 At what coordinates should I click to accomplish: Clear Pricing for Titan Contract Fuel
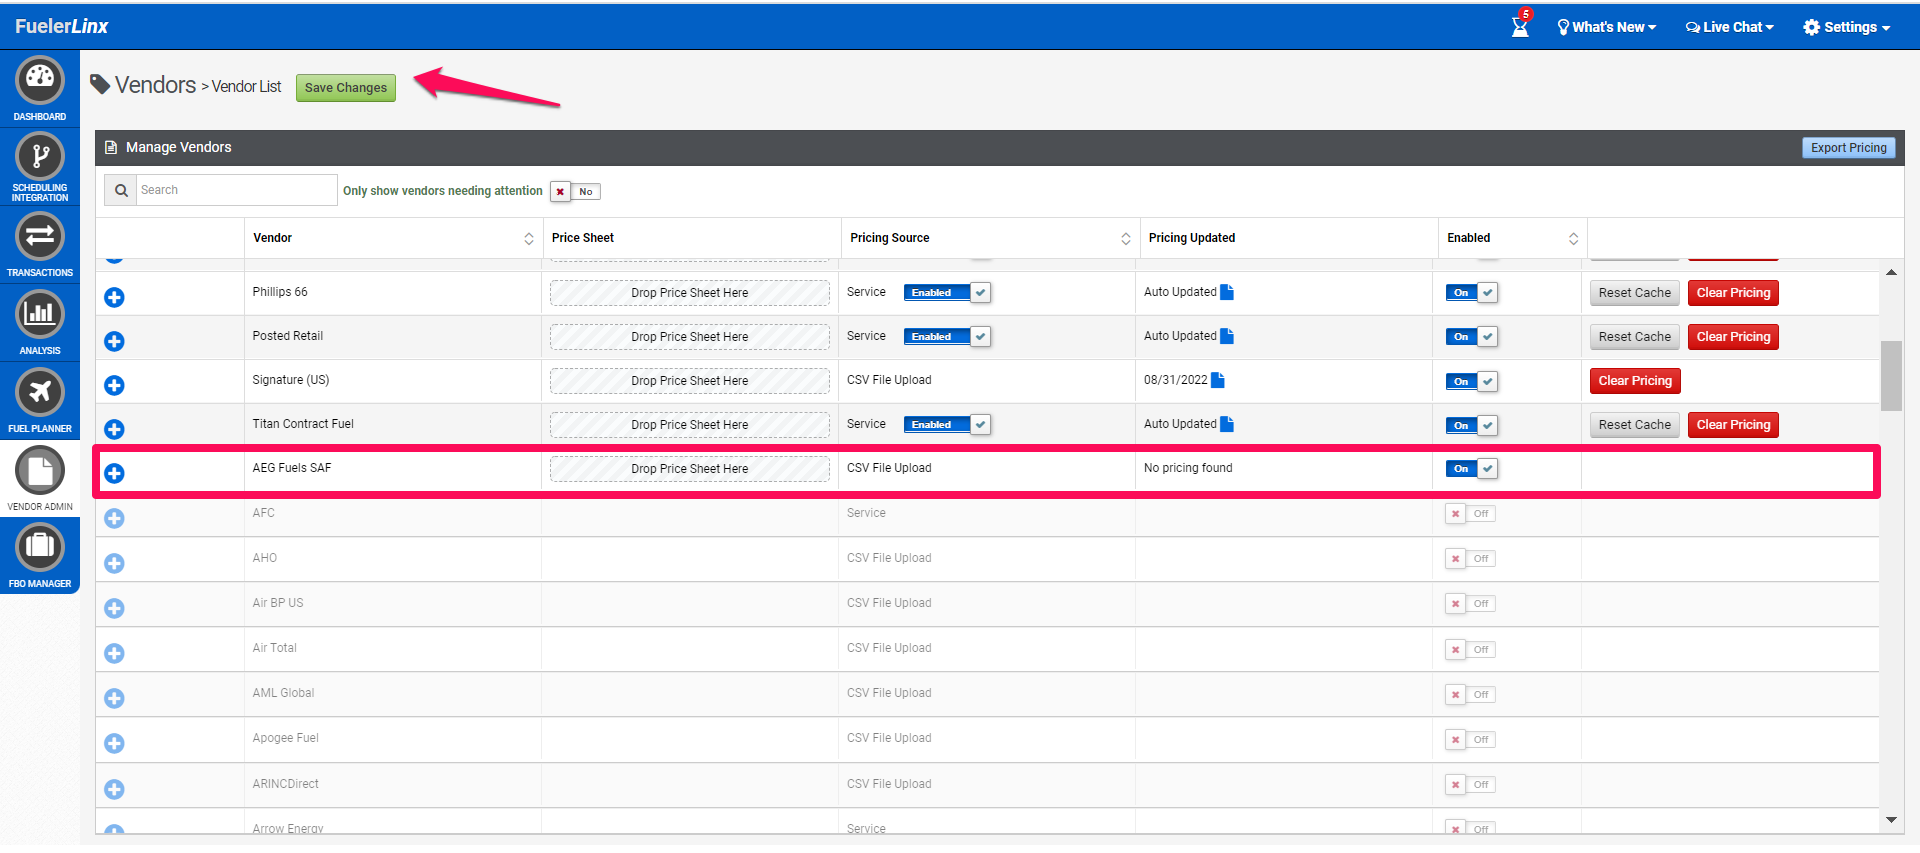tap(1733, 425)
